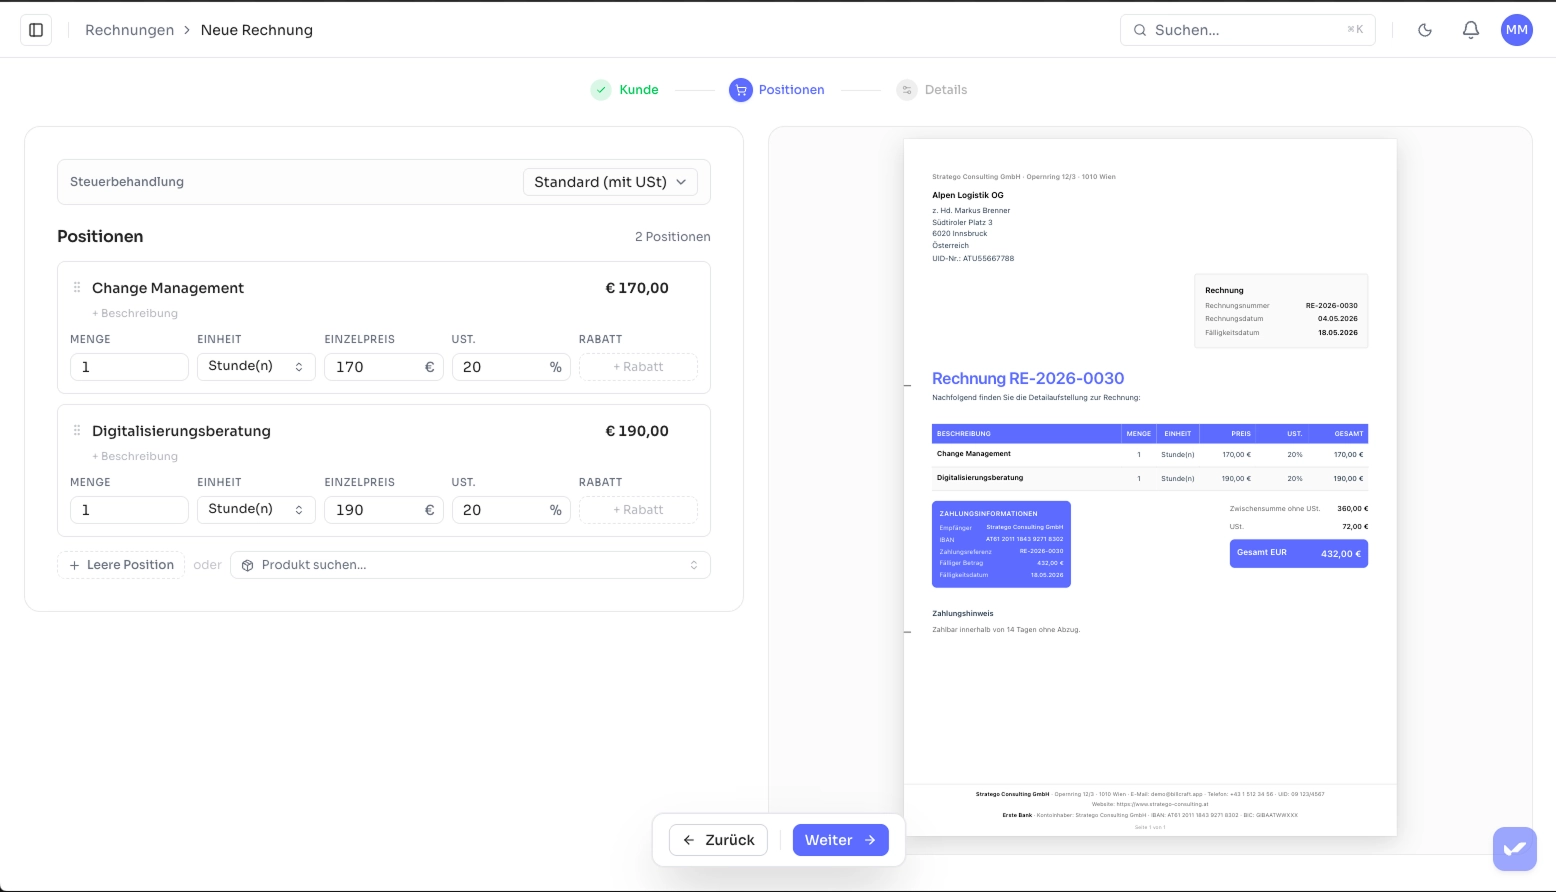Click the Steuerbehandlung label
This screenshot has height=892, width=1556.
click(127, 182)
